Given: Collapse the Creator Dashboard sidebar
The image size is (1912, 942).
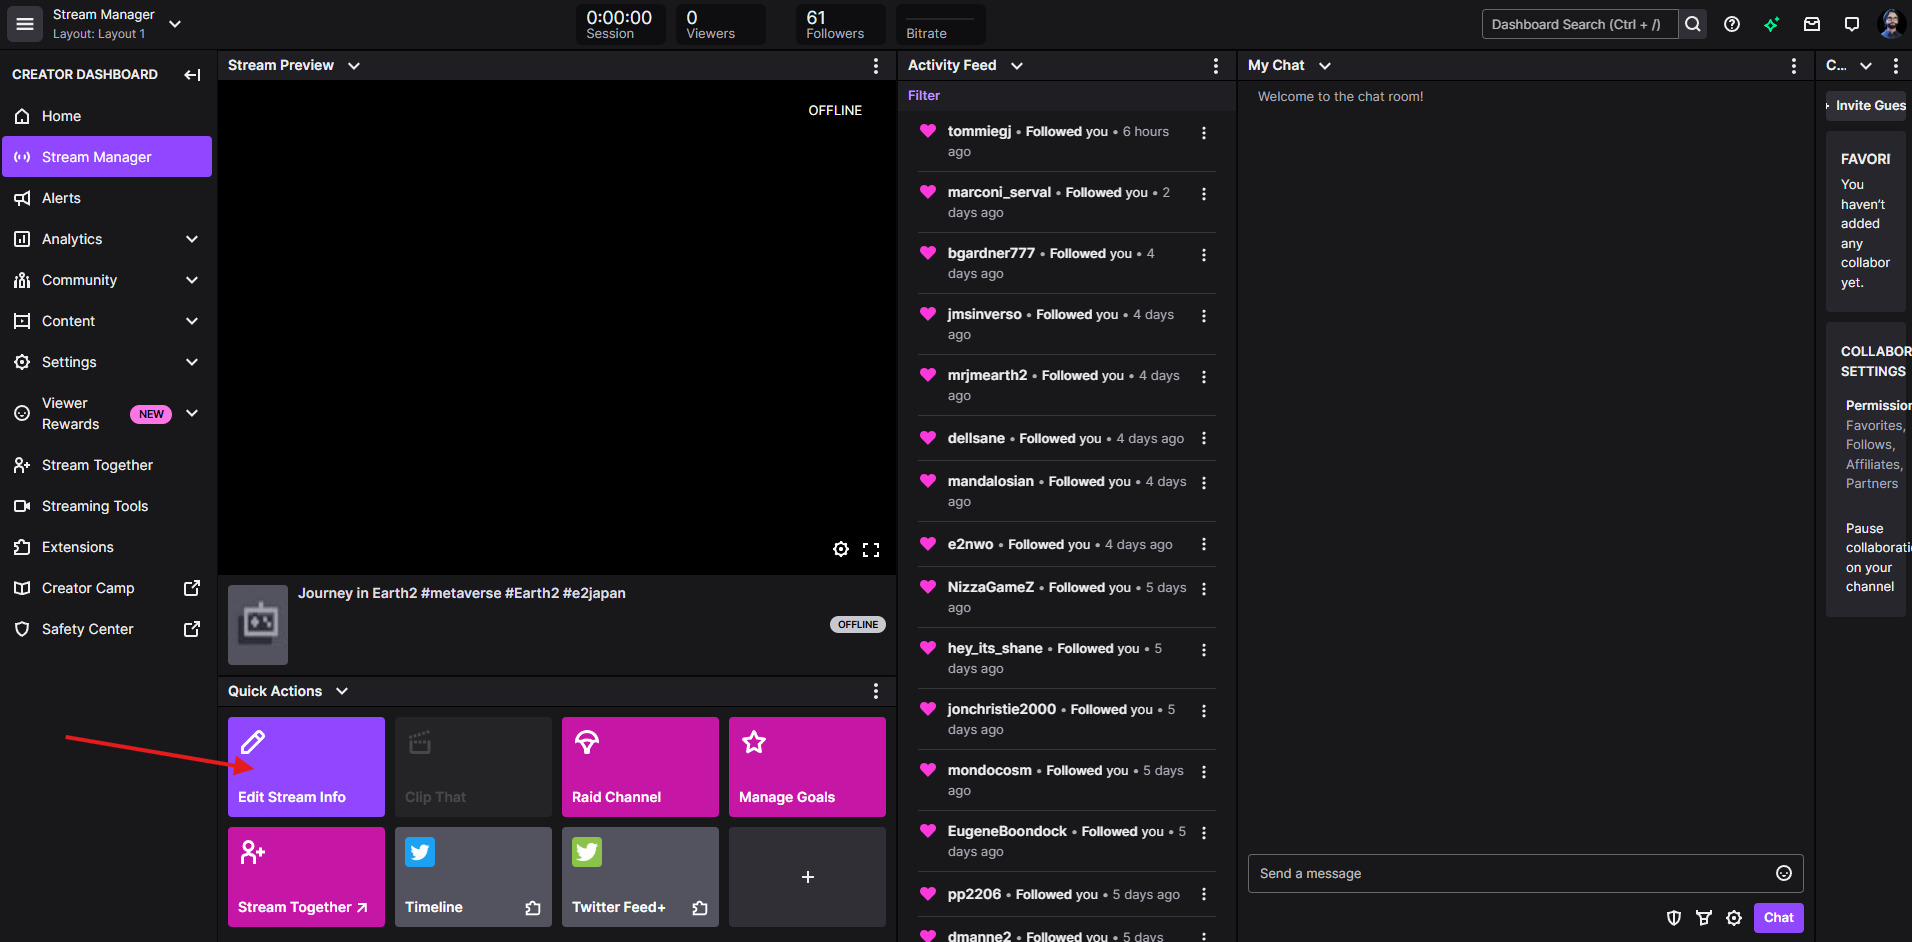Looking at the screenshot, I should pyautogui.click(x=192, y=75).
